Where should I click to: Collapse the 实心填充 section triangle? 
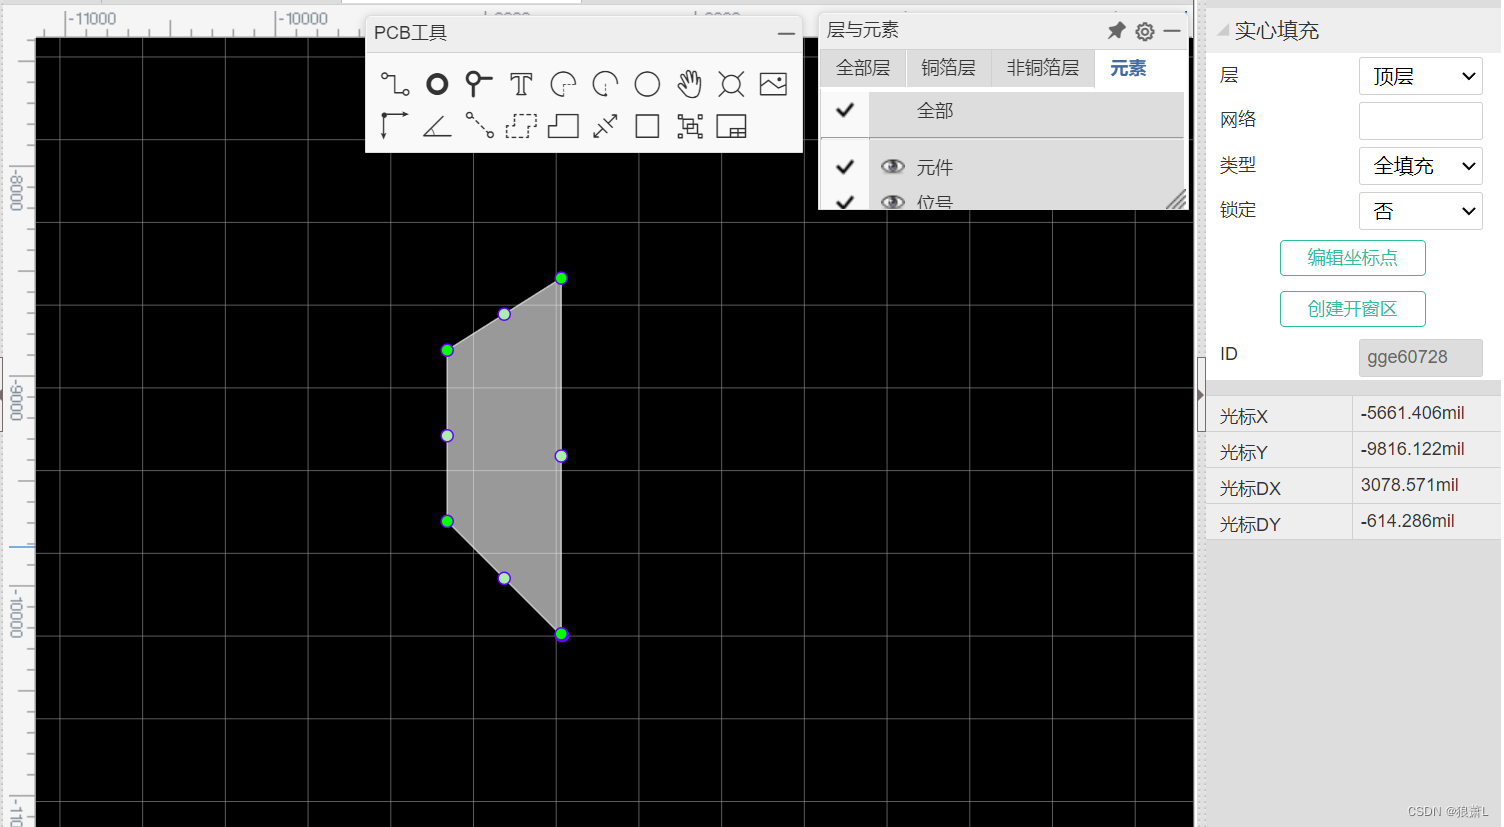click(1222, 31)
